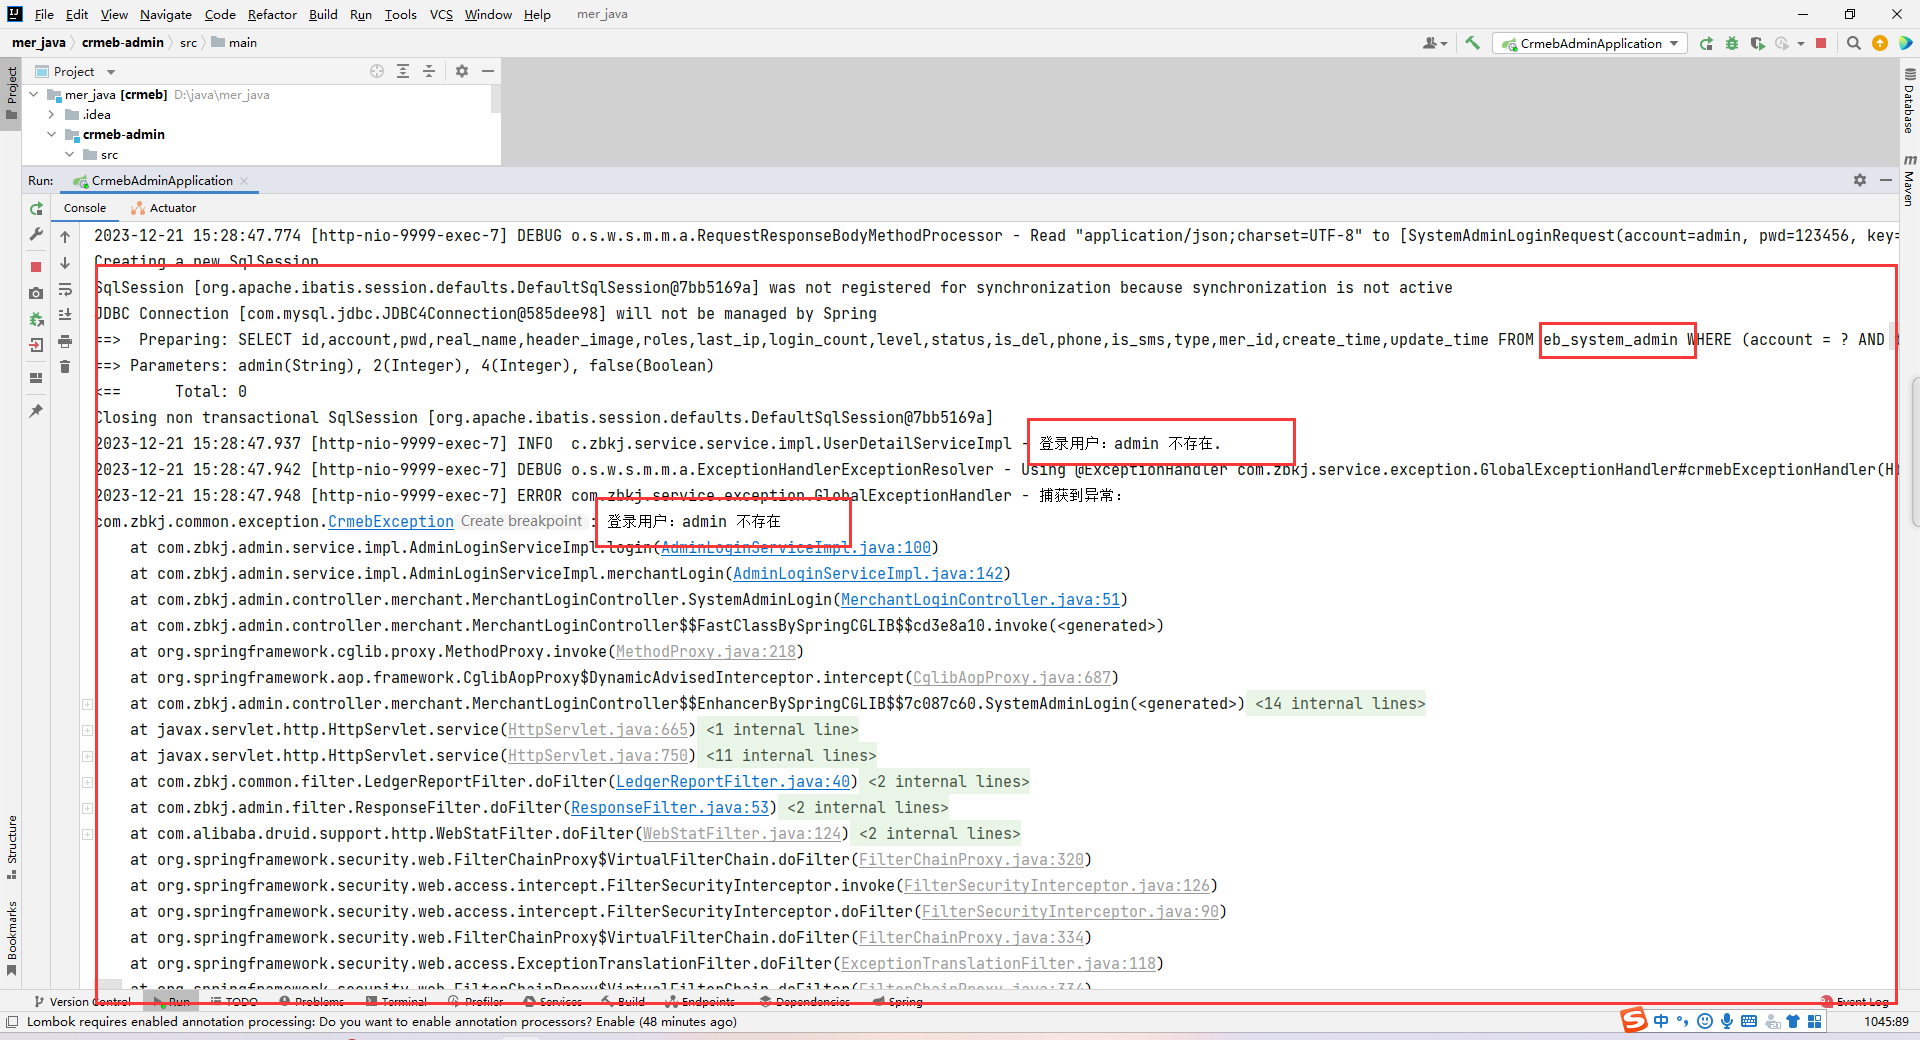Toggle scroll to end of console
The height and width of the screenshot is (1040, 1920).
click(65, 315)
